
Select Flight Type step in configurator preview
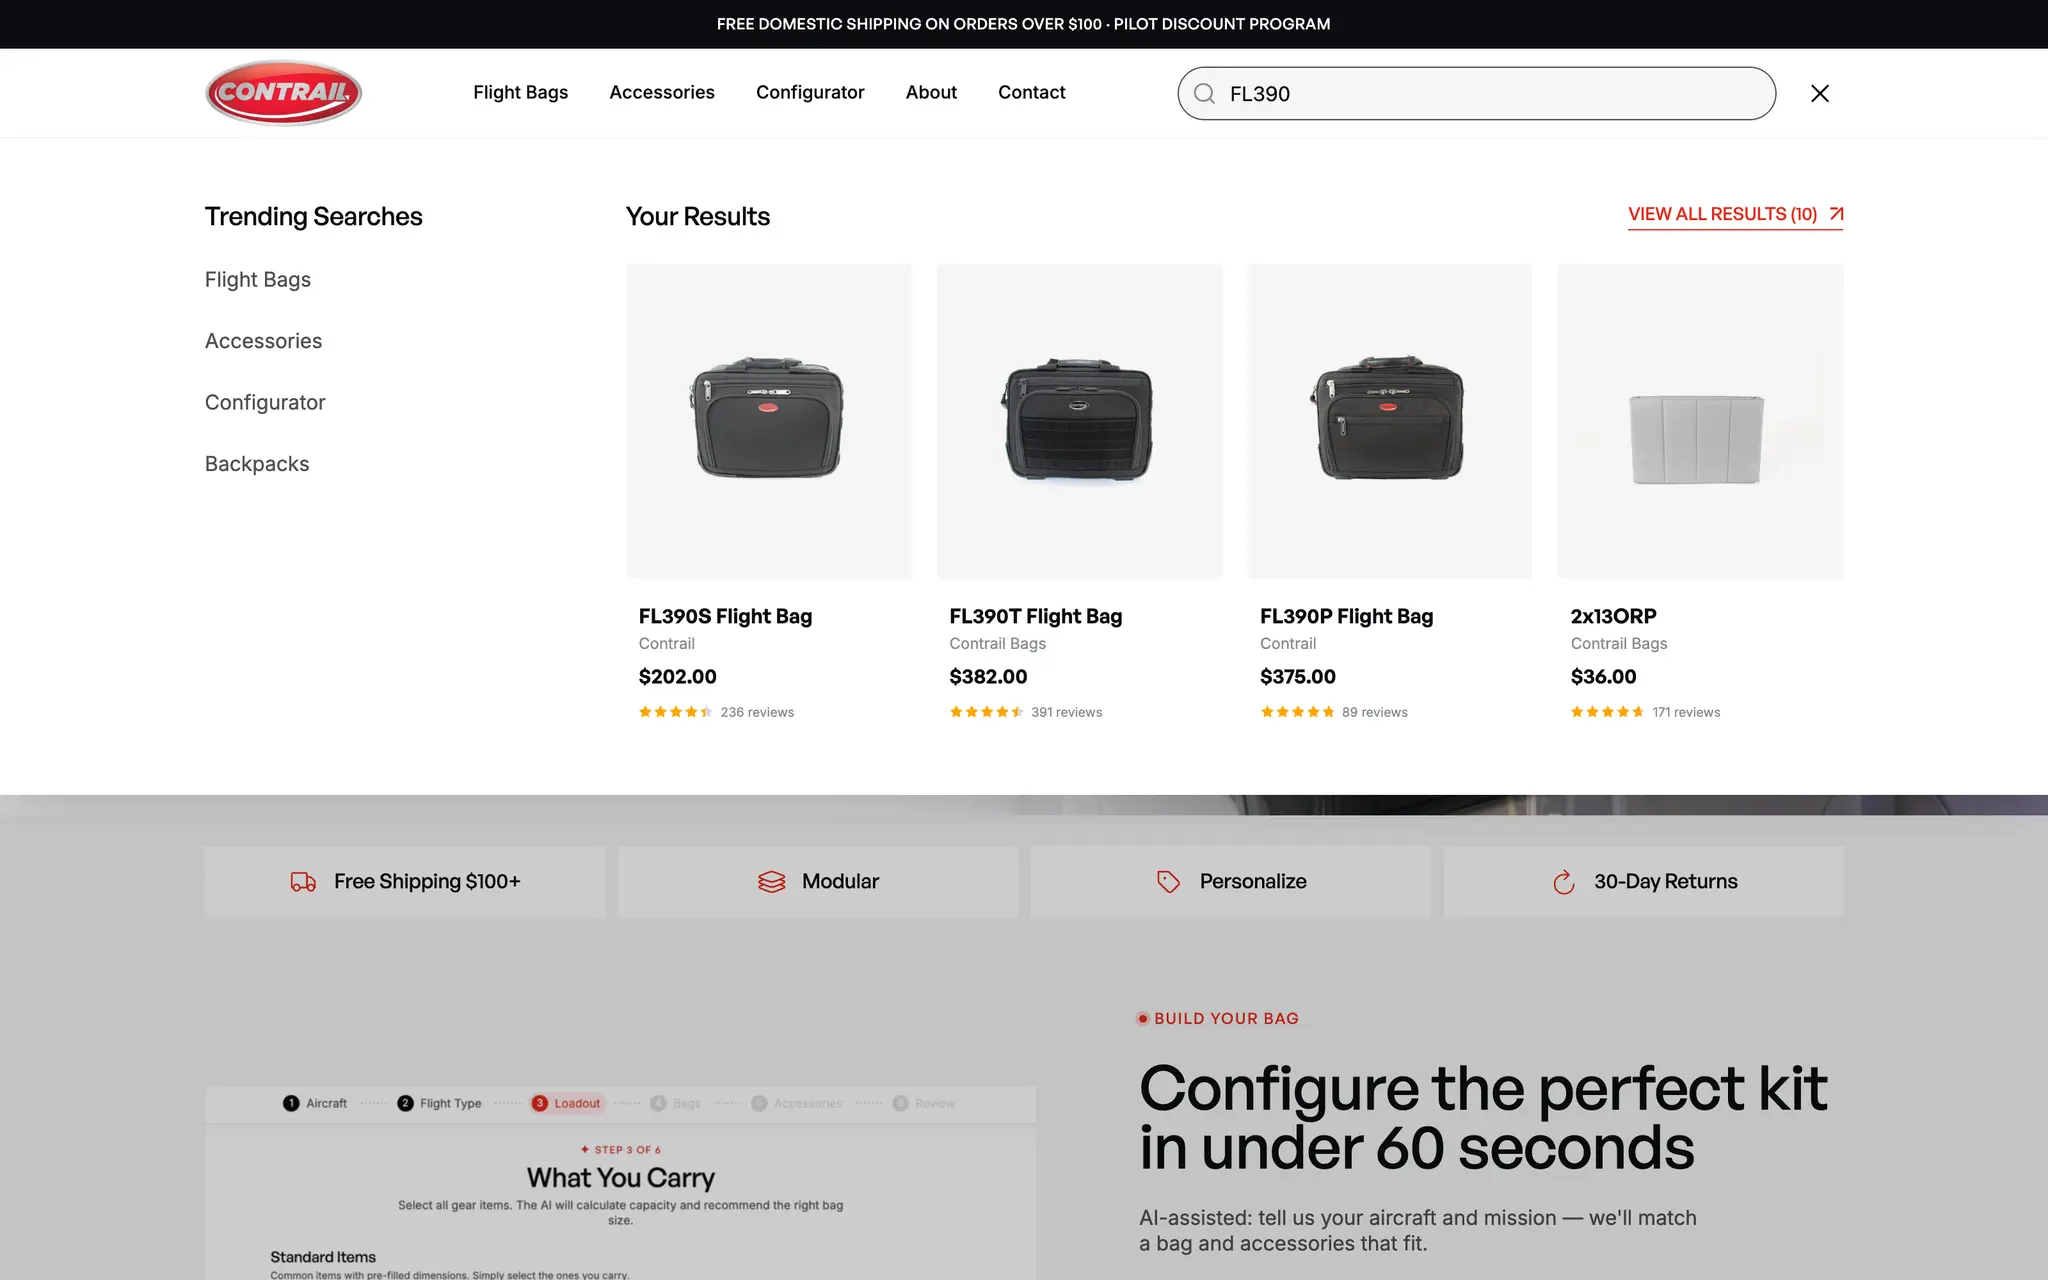tap(439, 1103)
